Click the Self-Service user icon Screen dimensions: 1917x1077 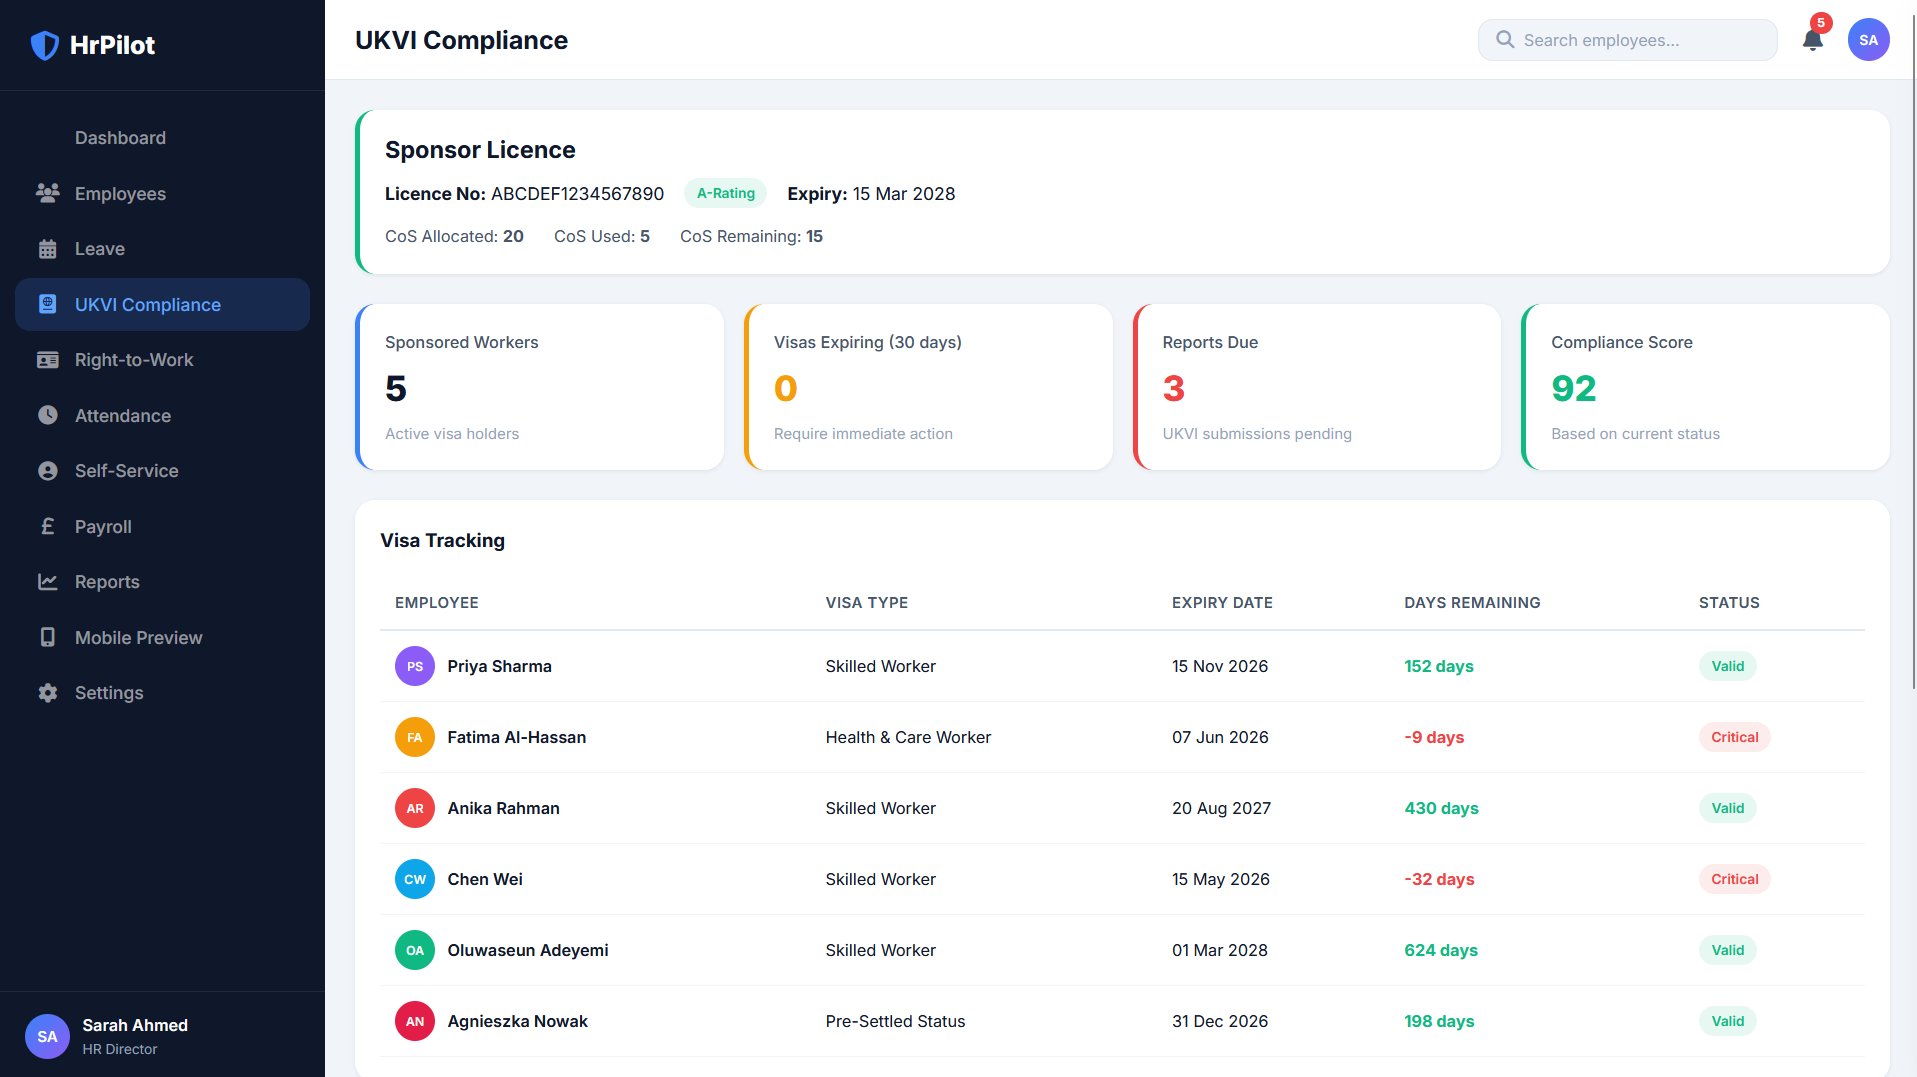click(x=47, y=471)
